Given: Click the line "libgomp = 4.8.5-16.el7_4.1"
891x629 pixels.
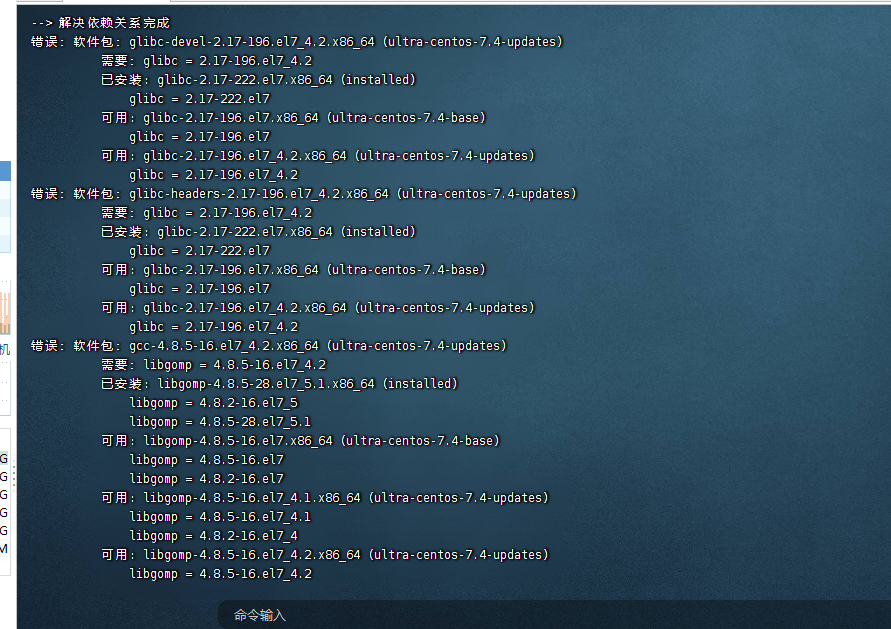Looking at the screenshot, I should click(220, 516).
